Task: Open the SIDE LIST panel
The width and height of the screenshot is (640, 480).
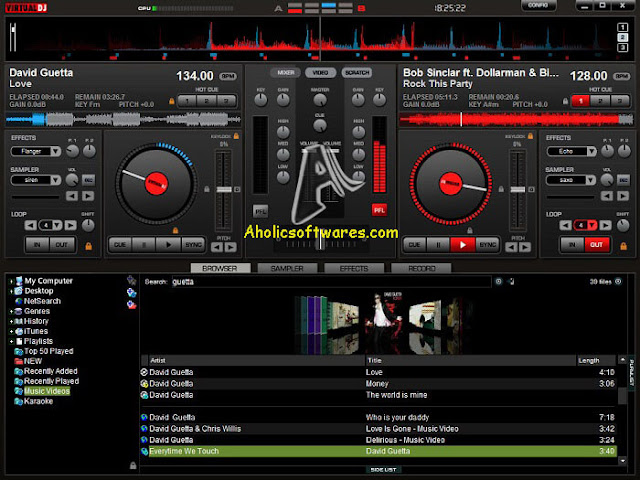Action: pos(383,470)
